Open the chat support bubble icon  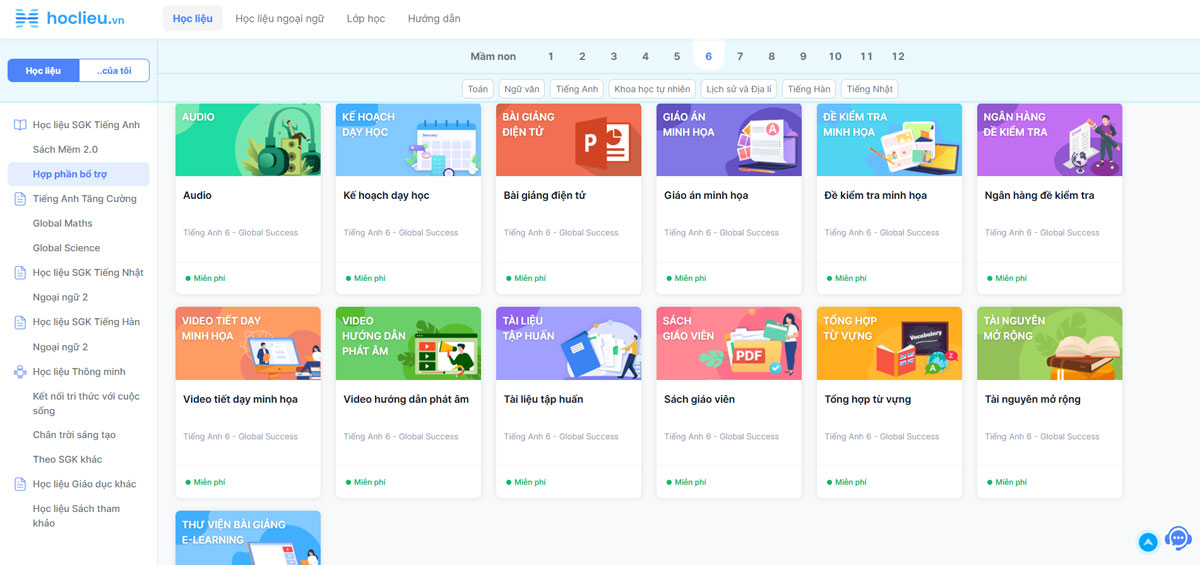pyautogui.click(x=1179, y=539)
